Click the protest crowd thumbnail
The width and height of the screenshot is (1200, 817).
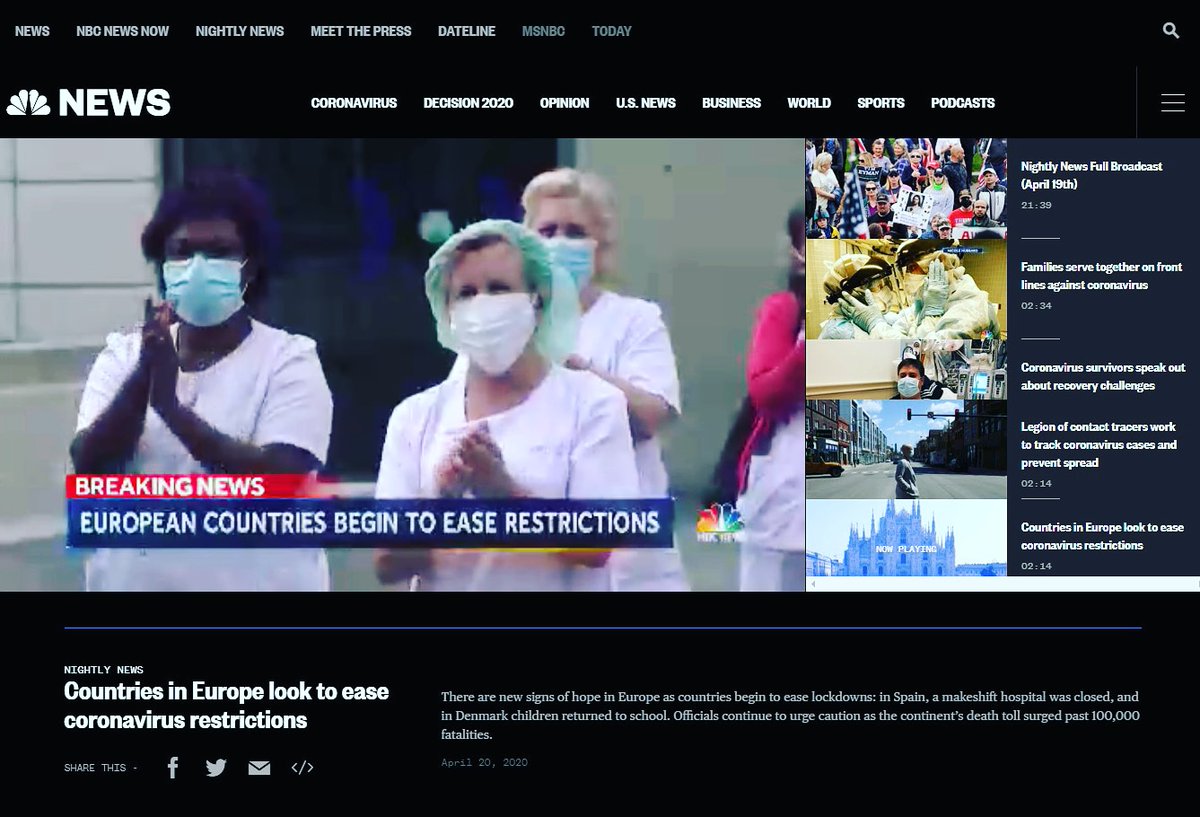[x=906, y=188]
